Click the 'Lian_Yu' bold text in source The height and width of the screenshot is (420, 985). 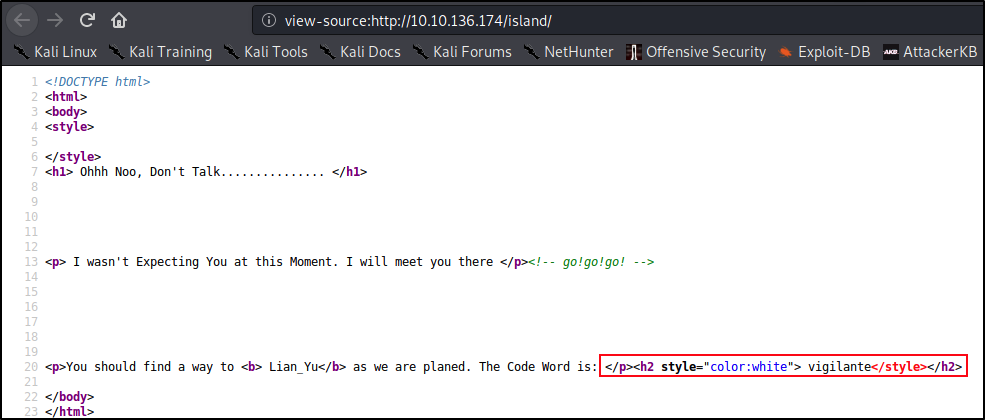coord(291,367)
